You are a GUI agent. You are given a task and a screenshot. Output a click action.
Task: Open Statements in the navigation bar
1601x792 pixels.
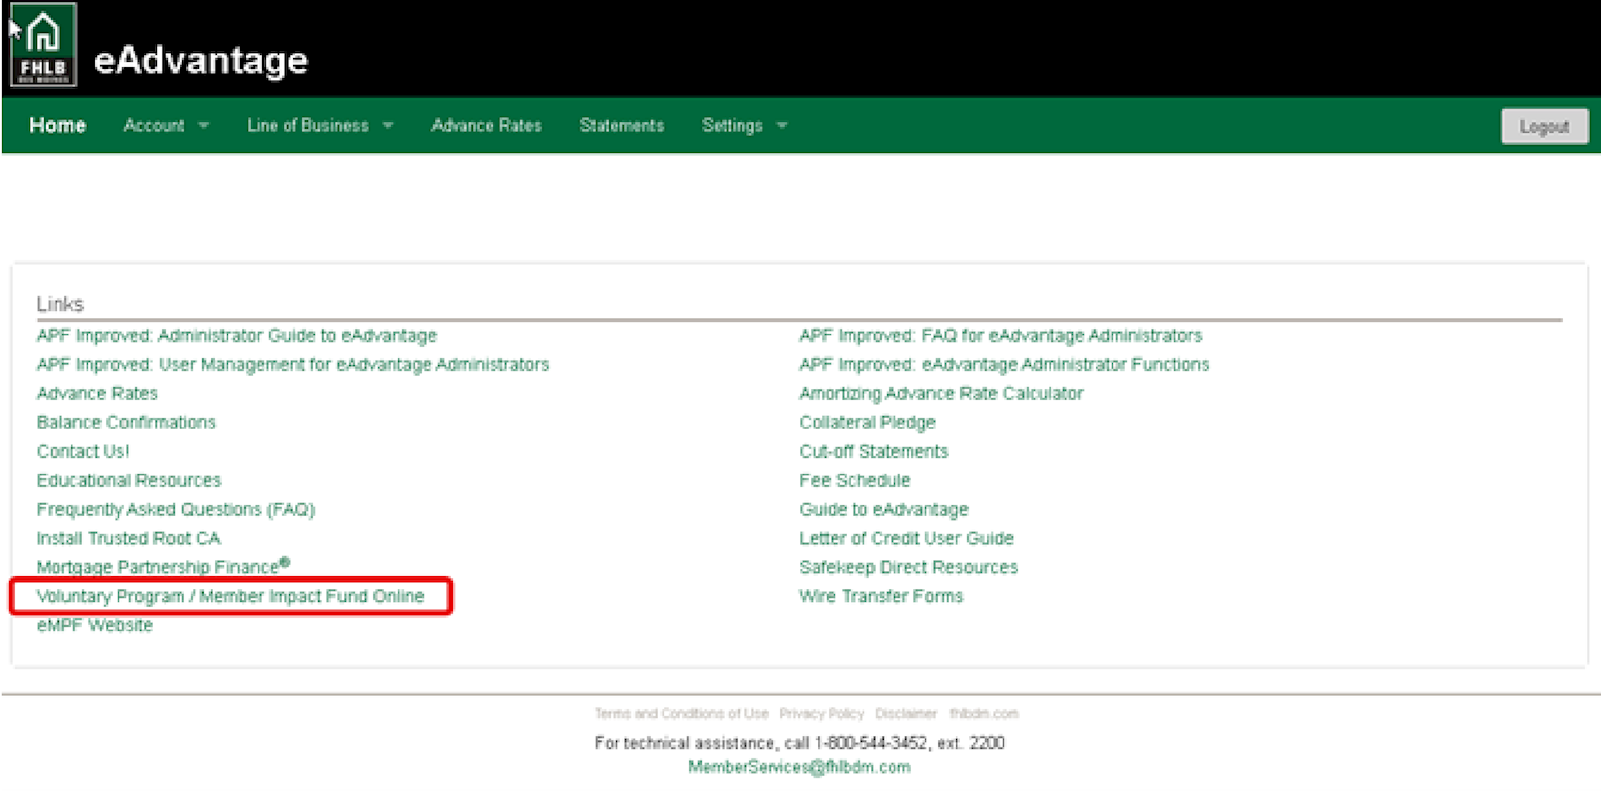[621, 125]
